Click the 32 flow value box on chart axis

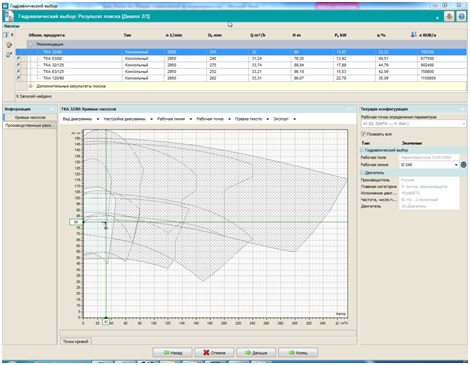(x=106, y=322)
